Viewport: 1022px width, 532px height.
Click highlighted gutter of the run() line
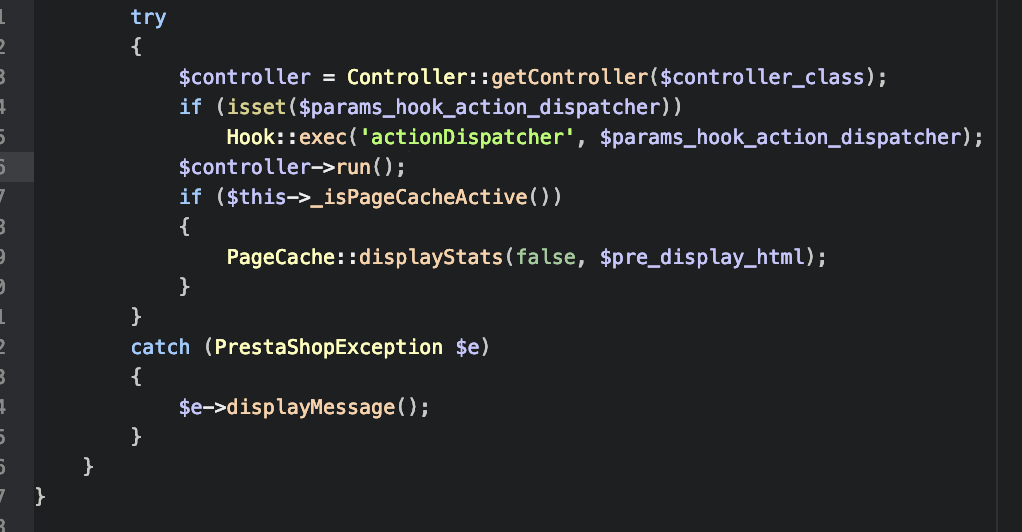pos(17,167)
